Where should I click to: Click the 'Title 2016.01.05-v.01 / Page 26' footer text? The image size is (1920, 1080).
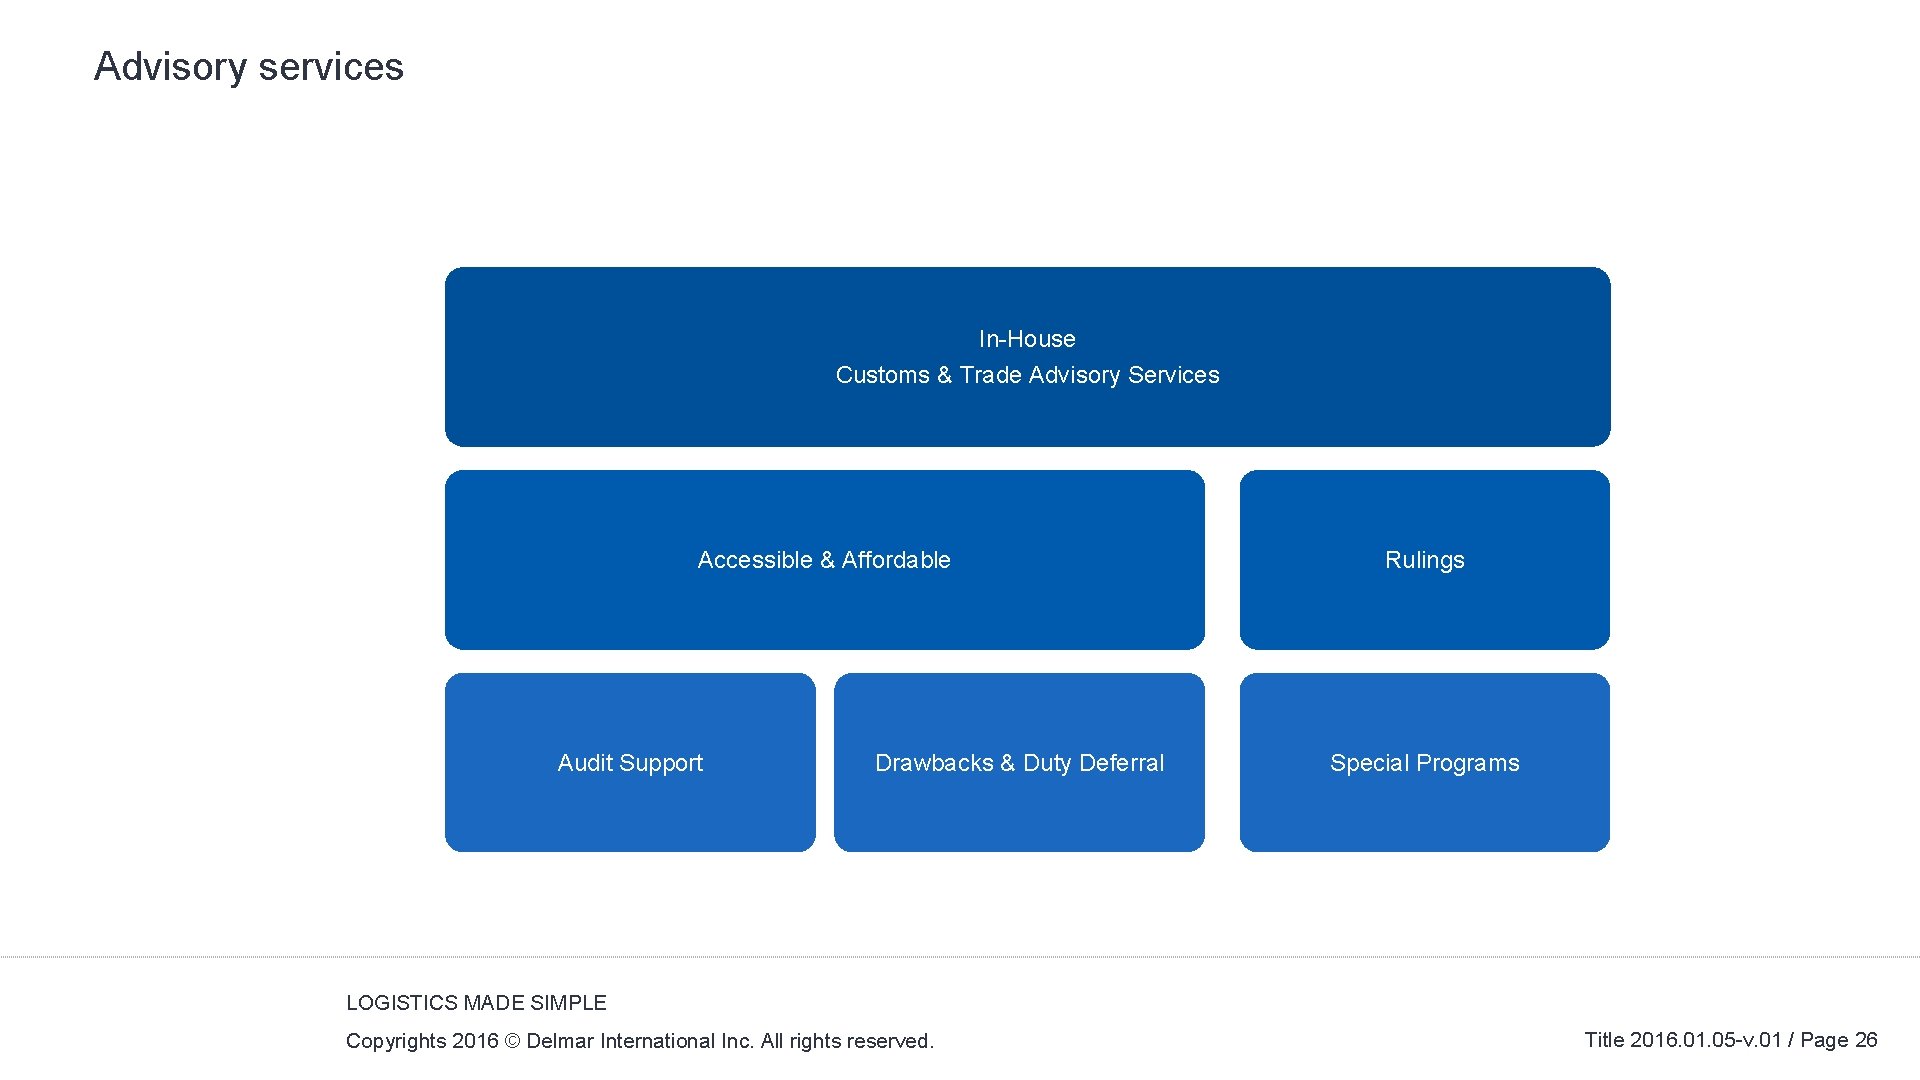(1731, 1040)
